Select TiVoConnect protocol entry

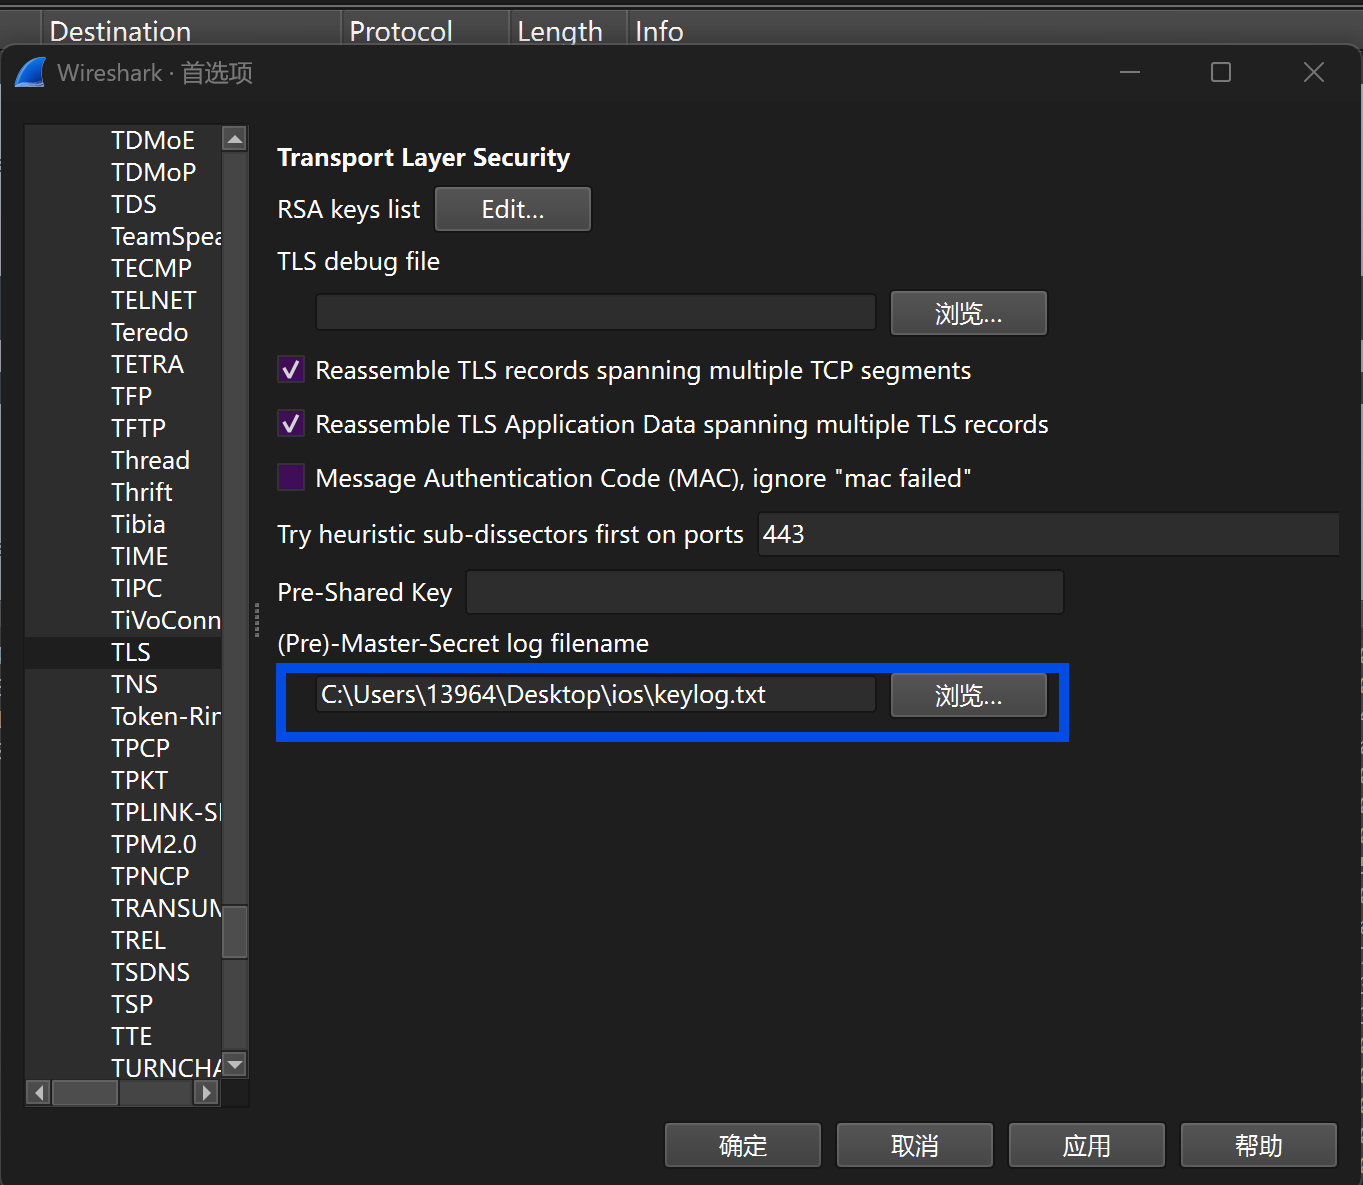pyautogui.click(x=166, y=620)
